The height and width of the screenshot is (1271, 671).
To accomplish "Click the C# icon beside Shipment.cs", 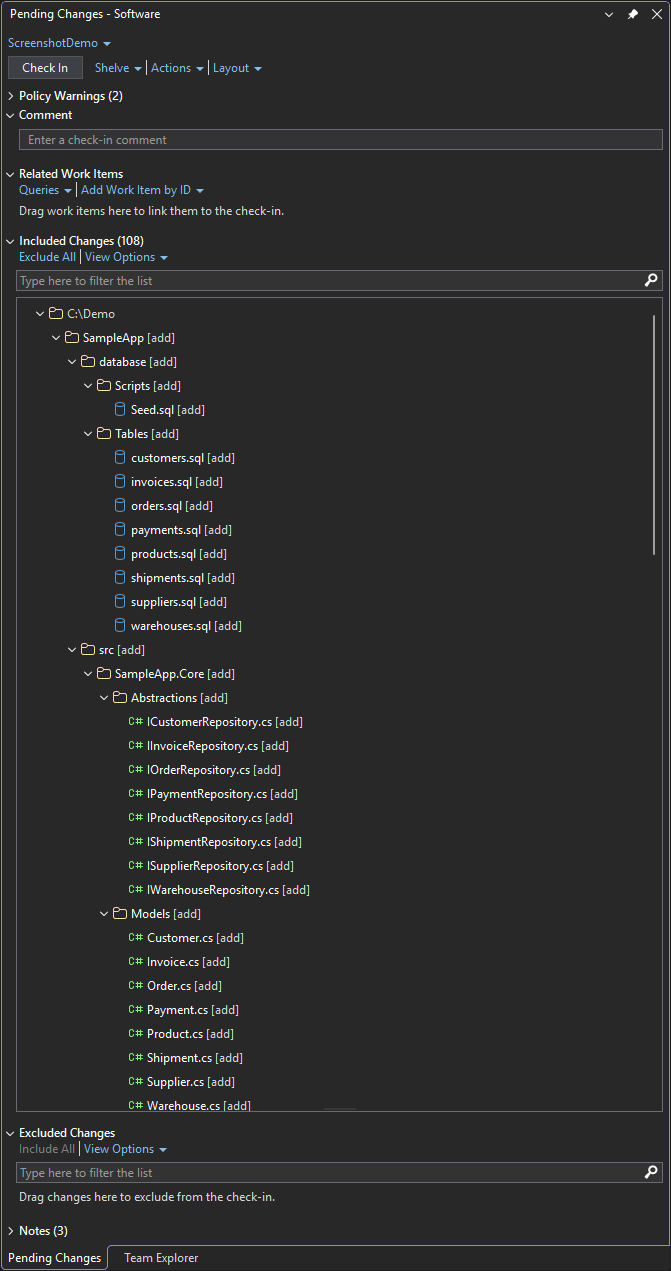I will point(135,1057).
